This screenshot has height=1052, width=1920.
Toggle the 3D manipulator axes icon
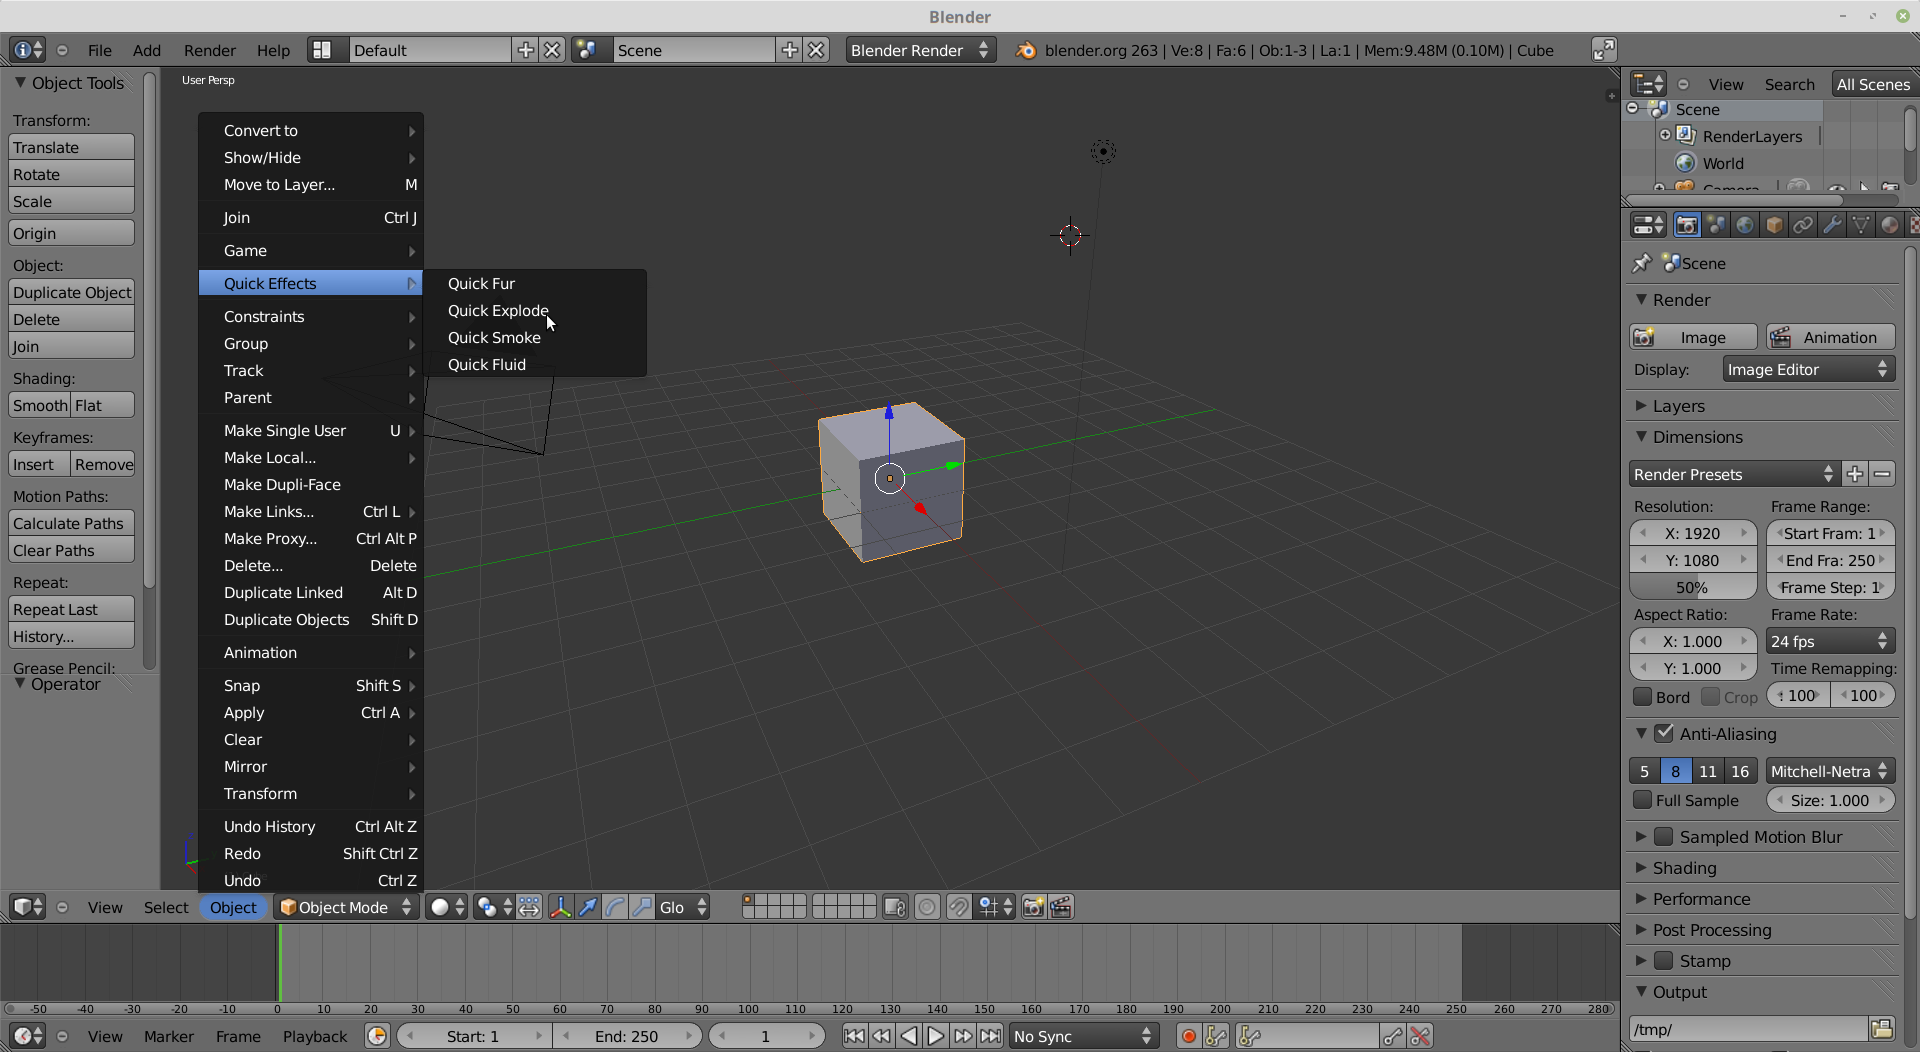pyautogui.click(x=560, y=907)
